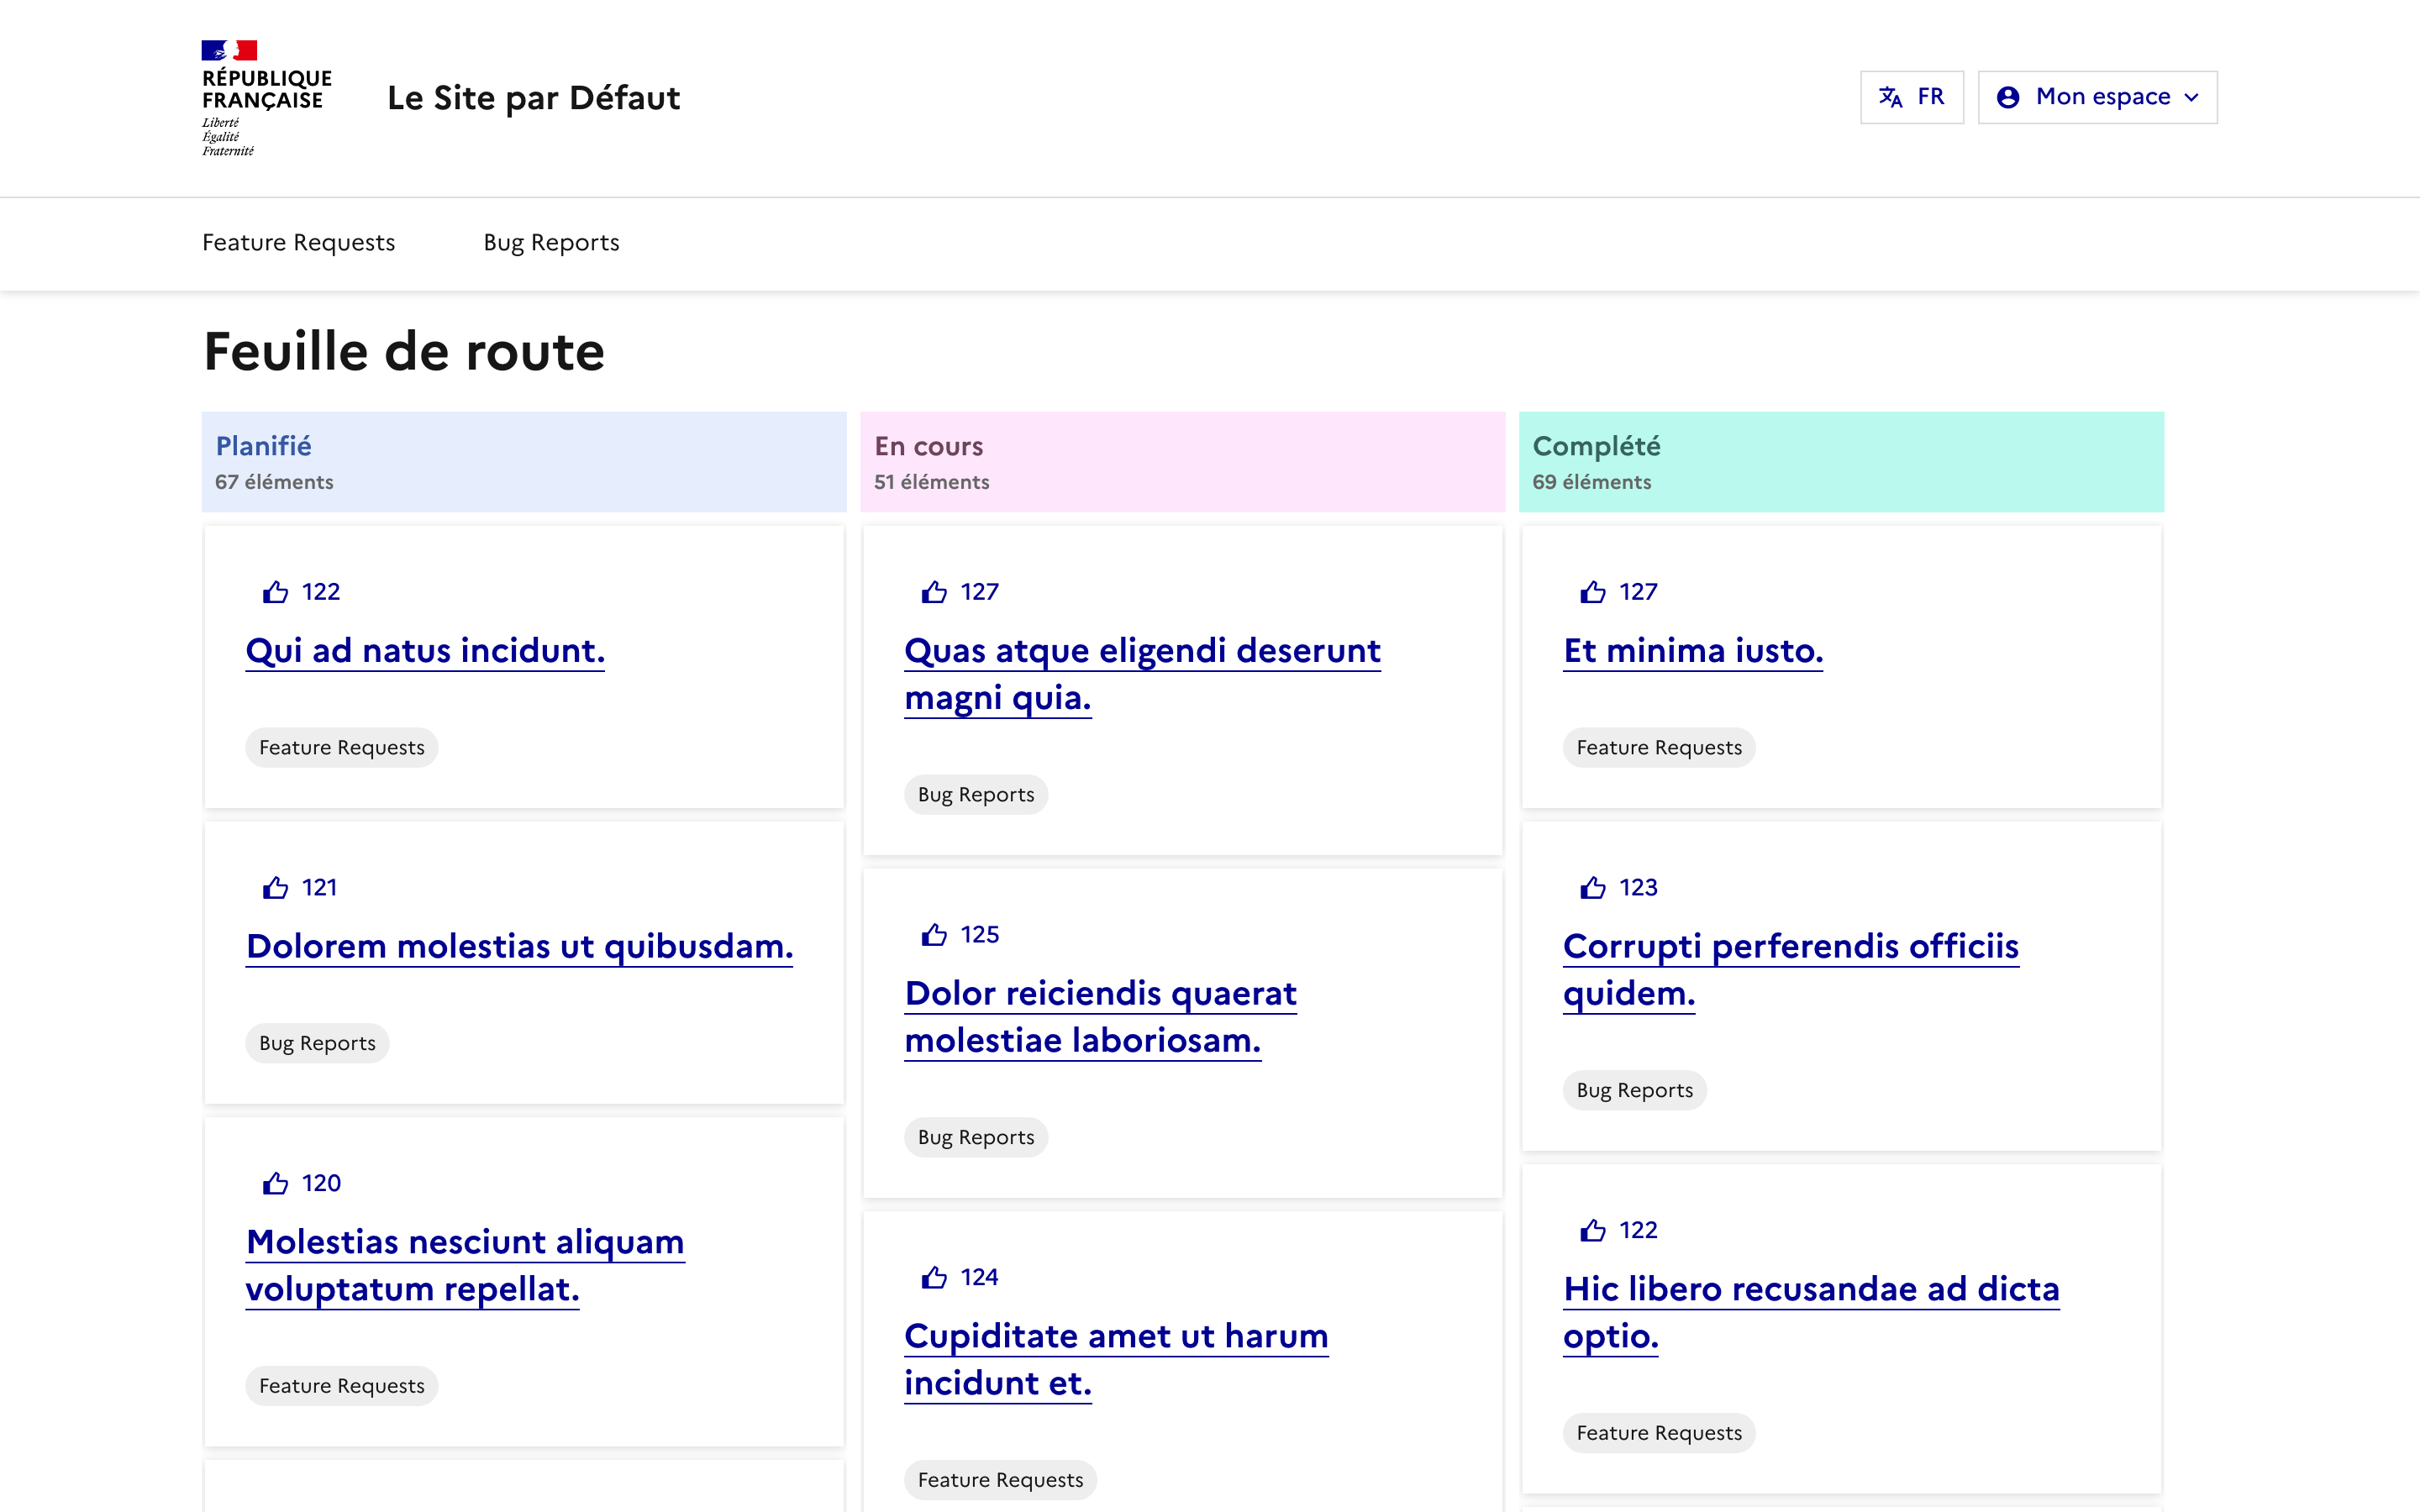Go to Bug Reports in the navigation bar
Screen dimensions: 2420x1512
click(x=551, y=243)
